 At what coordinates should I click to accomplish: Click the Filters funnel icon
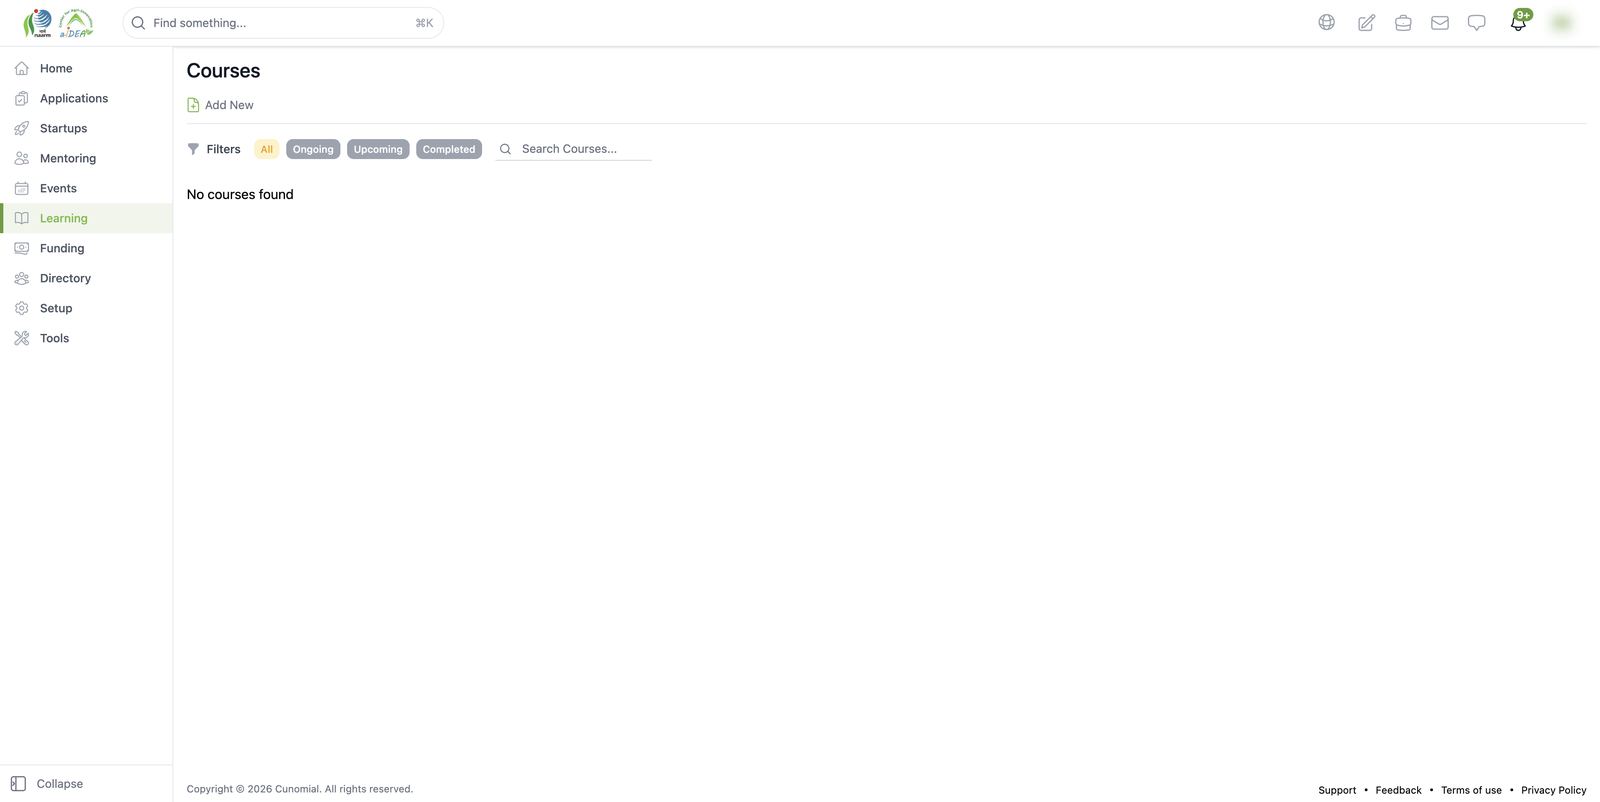coord(193,149)
